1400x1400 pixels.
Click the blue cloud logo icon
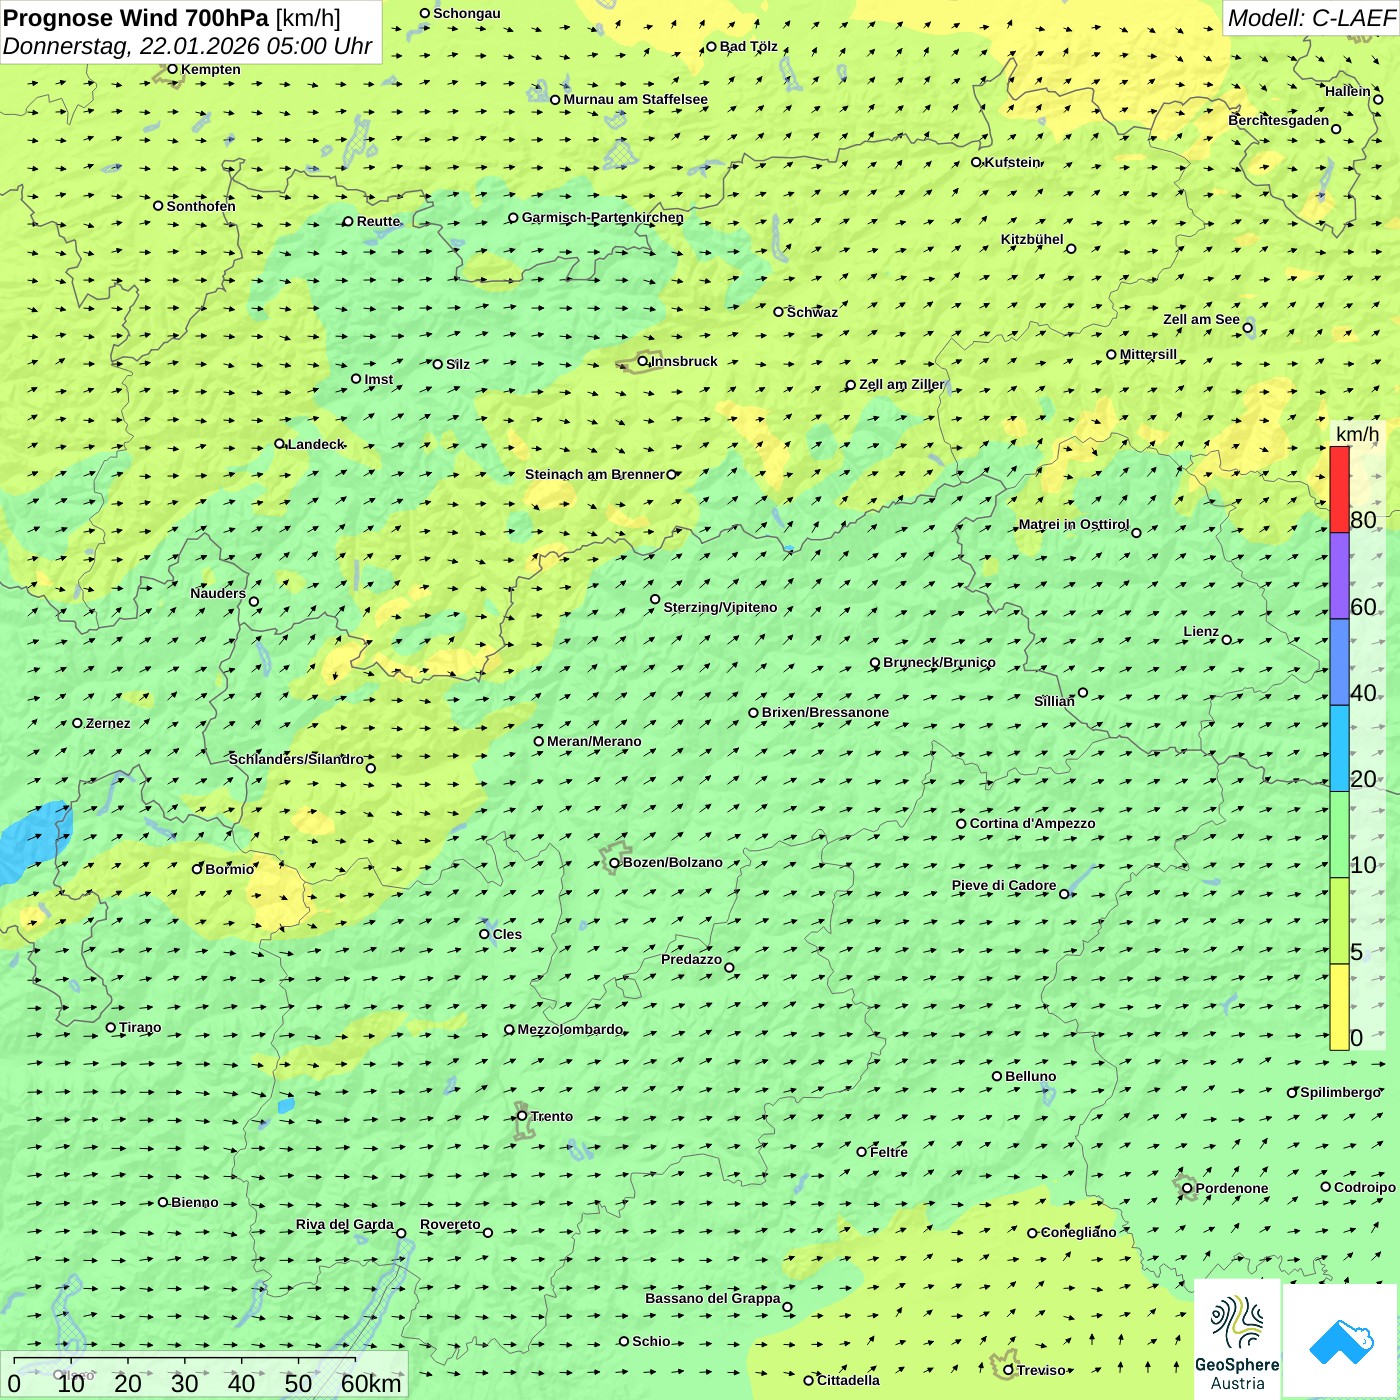coord(1341,1340)
